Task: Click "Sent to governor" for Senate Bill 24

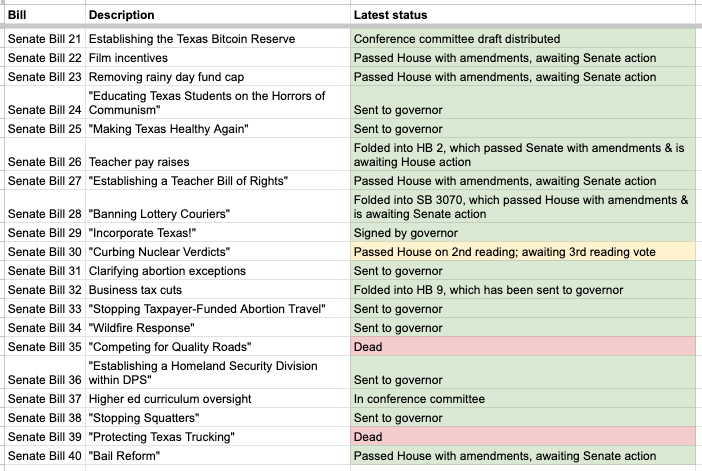Action: pos(523,103)
